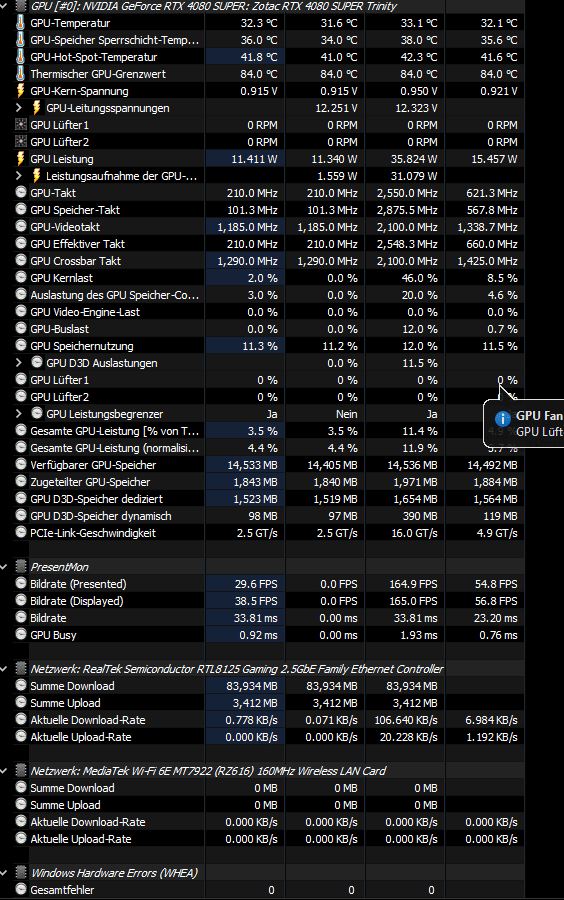The width and height of the screenshot is (564, 900).
Task: Collapse the PresentMon section
Action: point(3,567)
